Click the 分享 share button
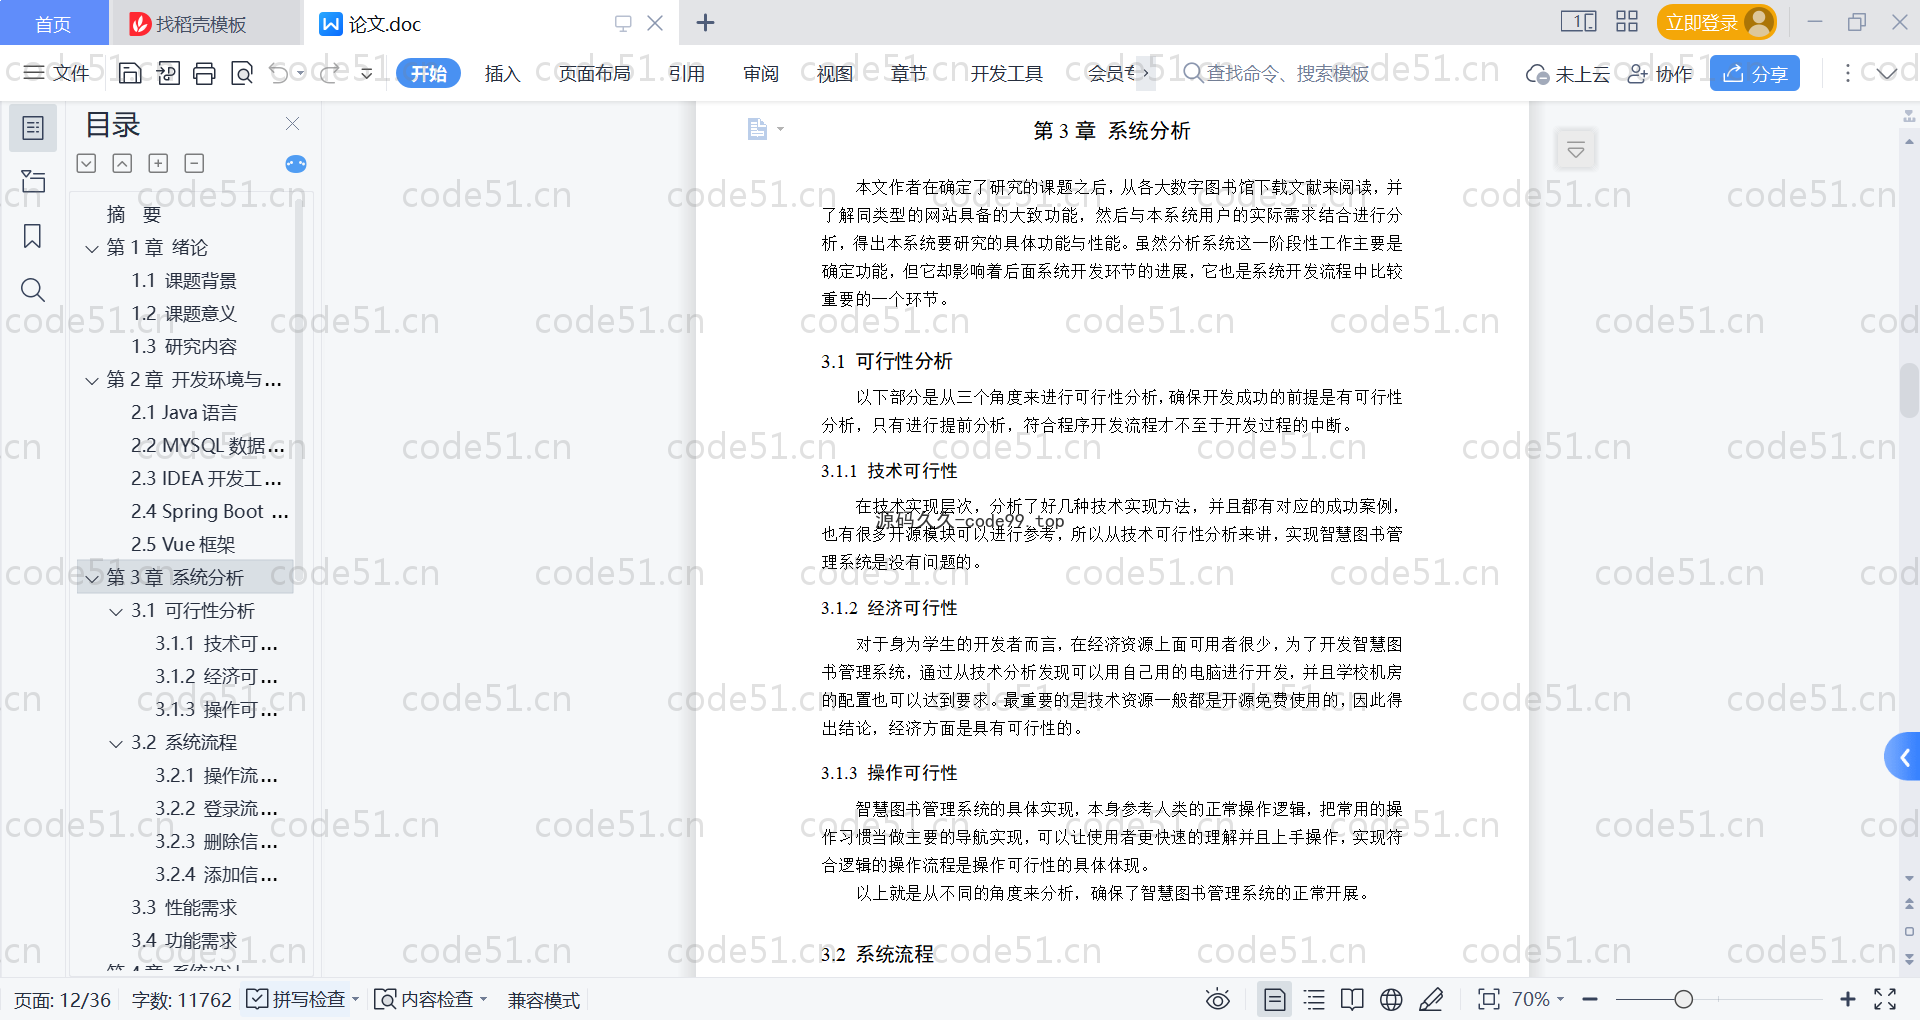 (1755, 73)
